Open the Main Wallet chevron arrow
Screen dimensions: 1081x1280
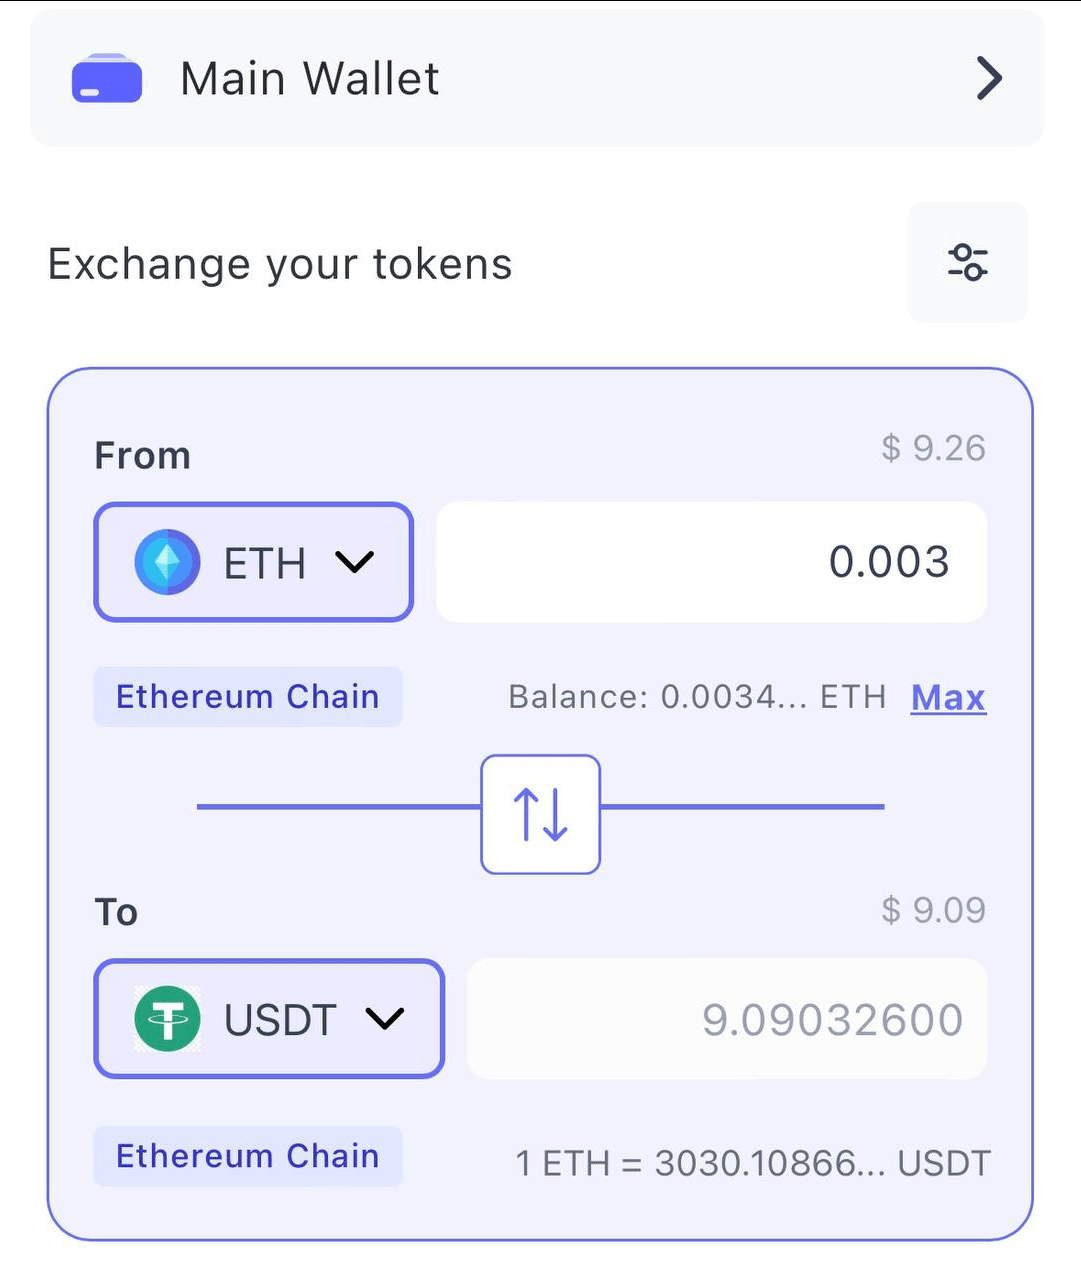tap(988, 79)
